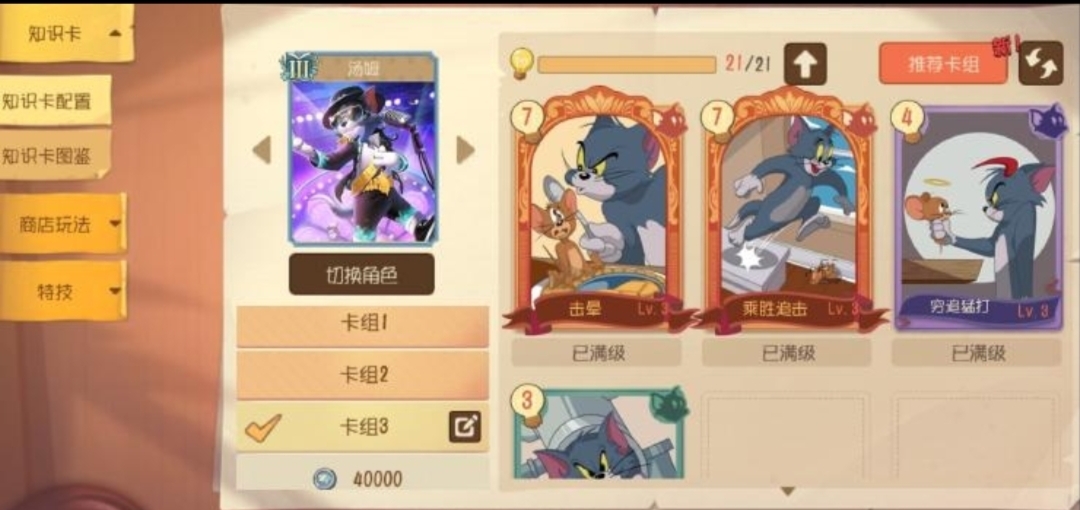The height and width of the screenshot is (510, 1080).
Task: Click the 推荐卡组 button
Action: coord(943,64)
